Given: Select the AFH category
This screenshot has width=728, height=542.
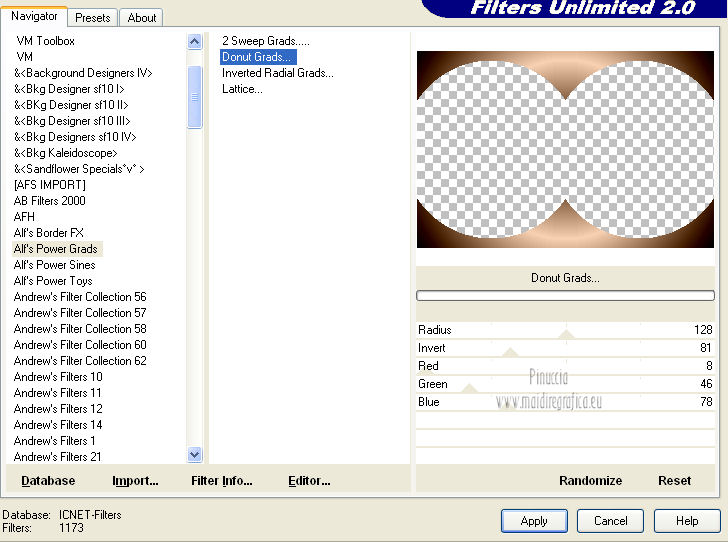Looking at the screenshot, I should pyautogui.click(x=24, y=217).
